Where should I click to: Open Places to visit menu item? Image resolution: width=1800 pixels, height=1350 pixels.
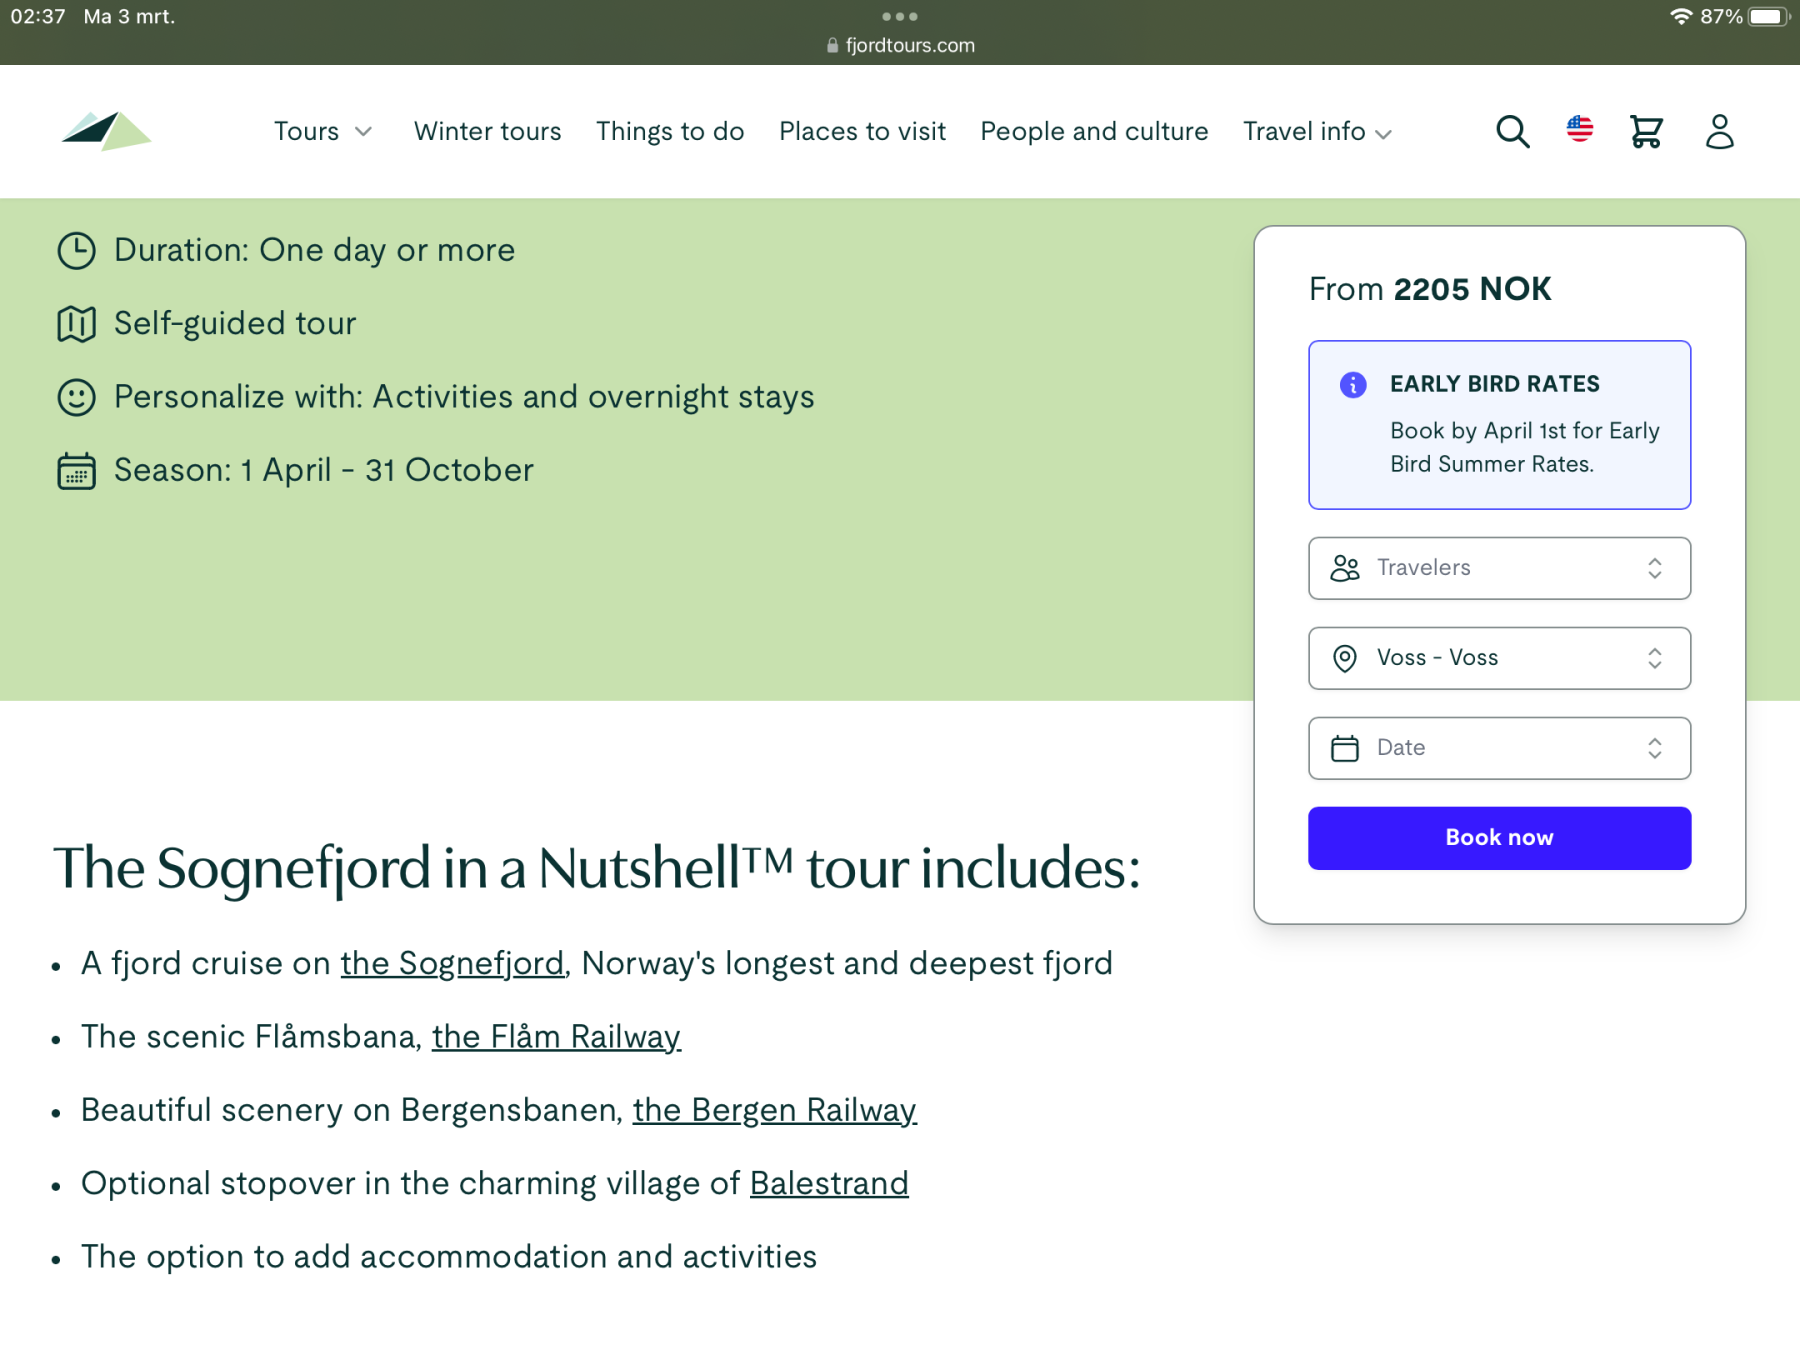click(x=862, y=131)
